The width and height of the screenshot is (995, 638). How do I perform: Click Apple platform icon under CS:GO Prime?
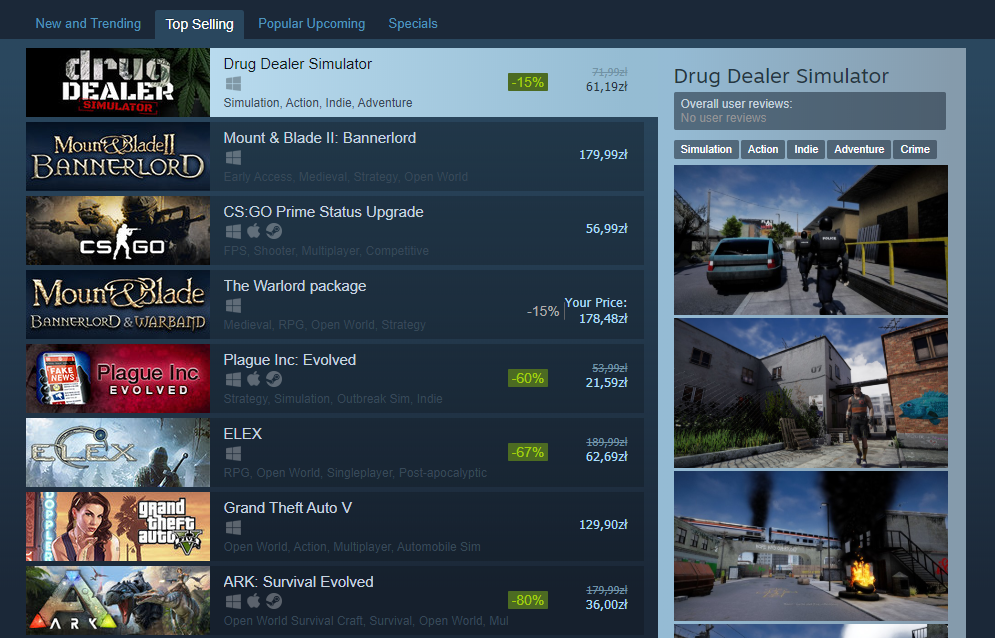253,231
